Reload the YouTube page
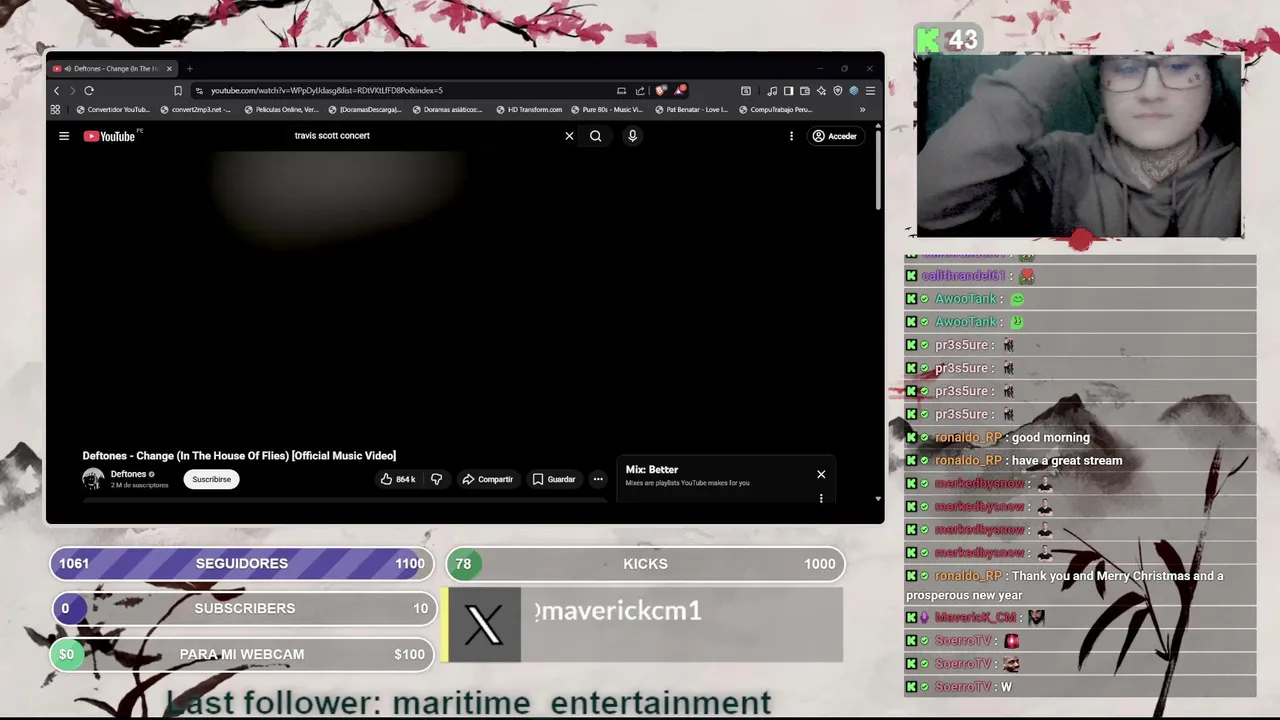Image resolution: width=1280 pixels, height=720 pixels. 89,90
